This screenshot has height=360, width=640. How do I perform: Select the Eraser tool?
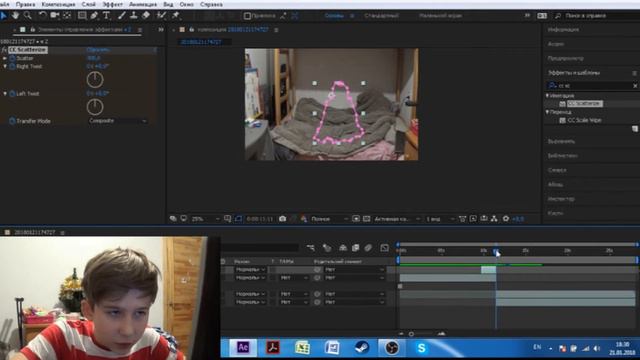click(146, 16)
